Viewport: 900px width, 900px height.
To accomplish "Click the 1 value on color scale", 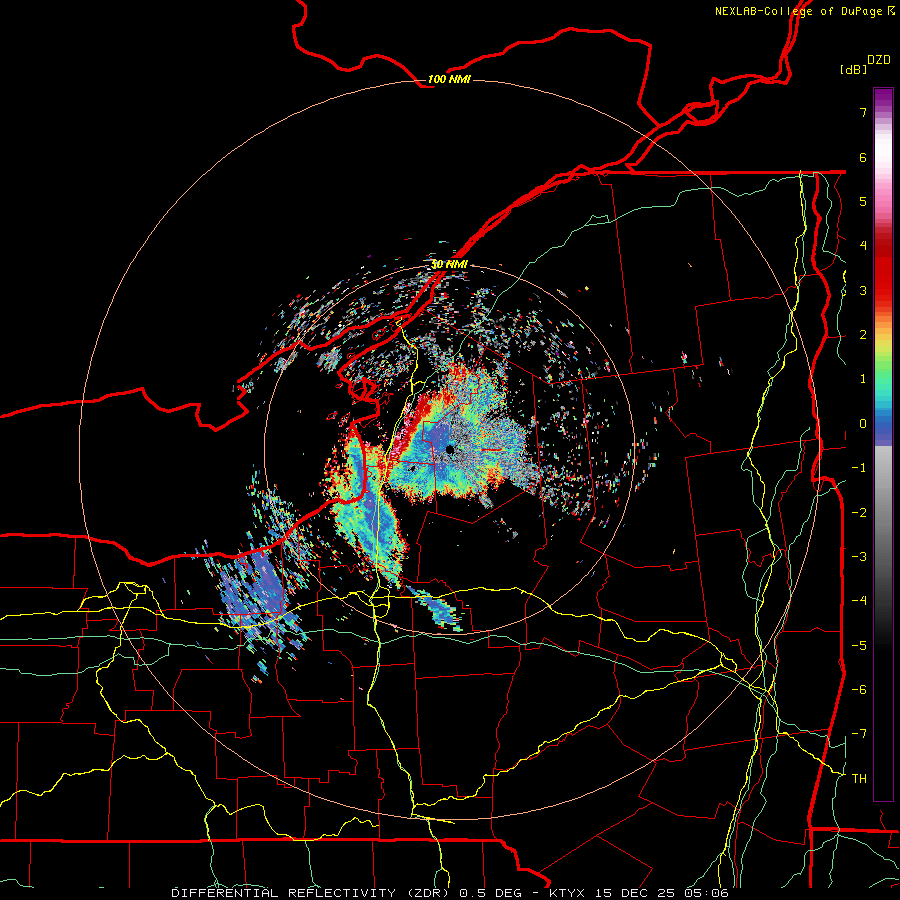I will click(x=863, y=379).
